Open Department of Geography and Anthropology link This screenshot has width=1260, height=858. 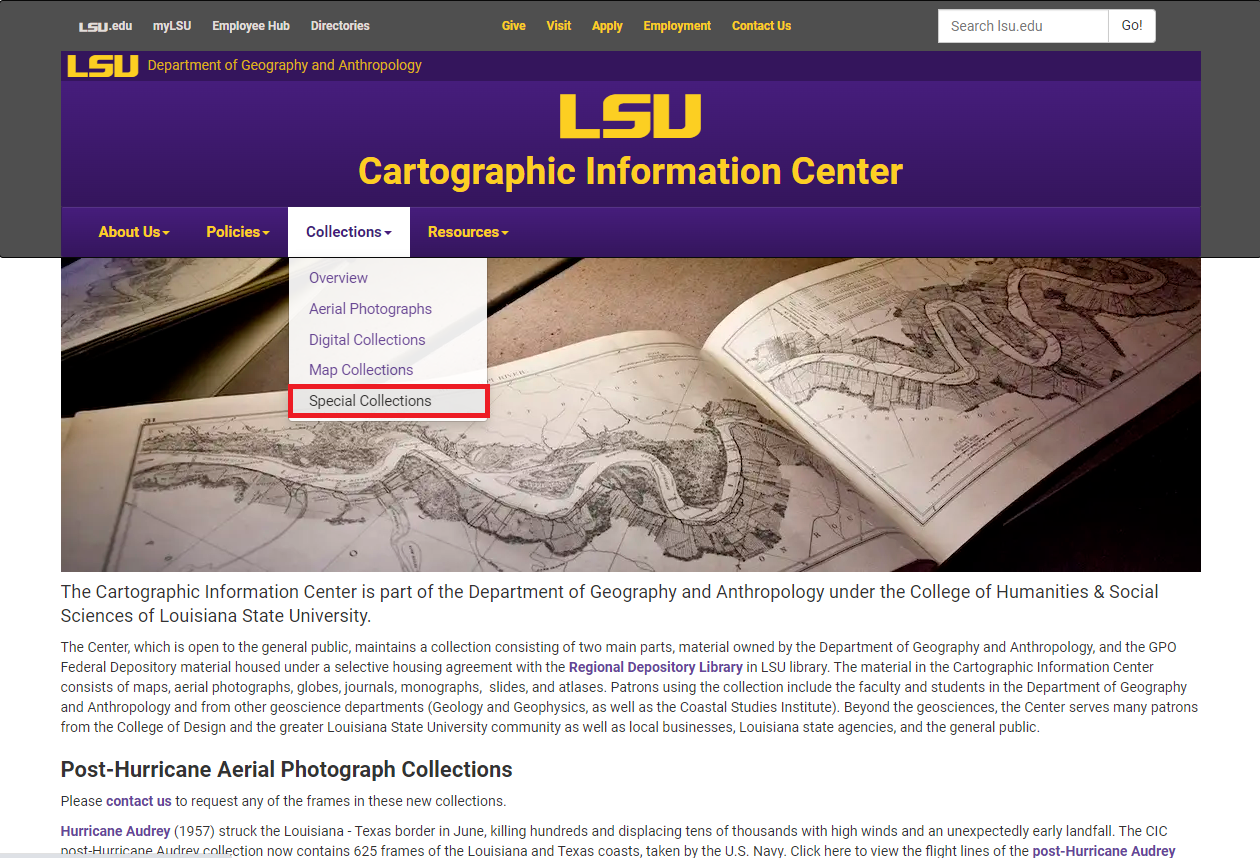point(285,65)
